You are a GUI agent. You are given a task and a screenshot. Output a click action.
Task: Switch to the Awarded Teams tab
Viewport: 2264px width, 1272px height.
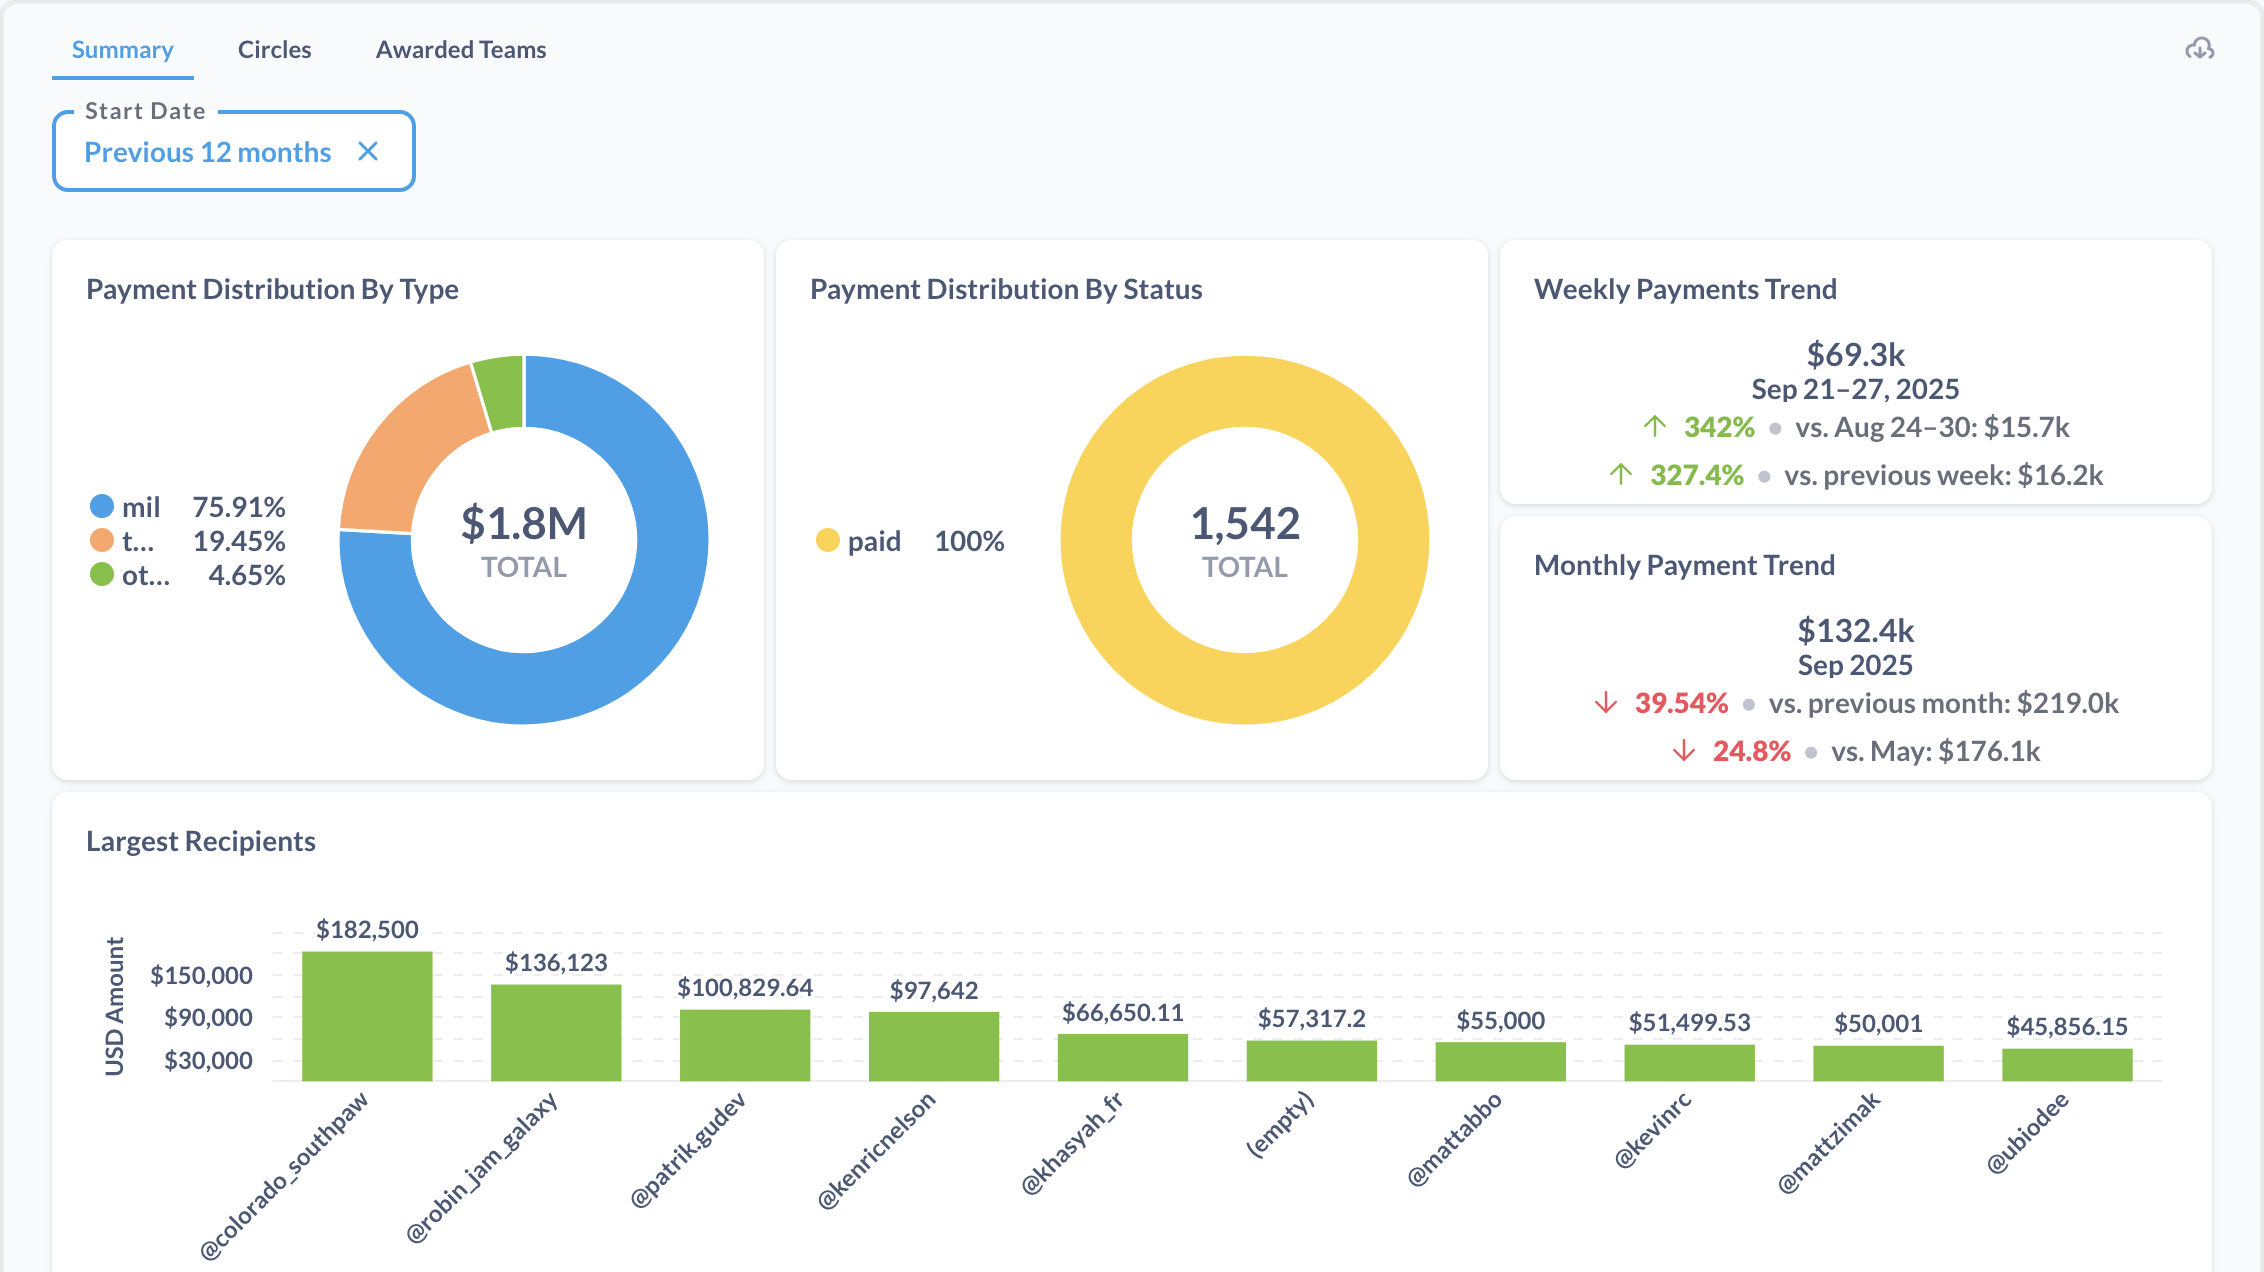[x=461, y=50]
